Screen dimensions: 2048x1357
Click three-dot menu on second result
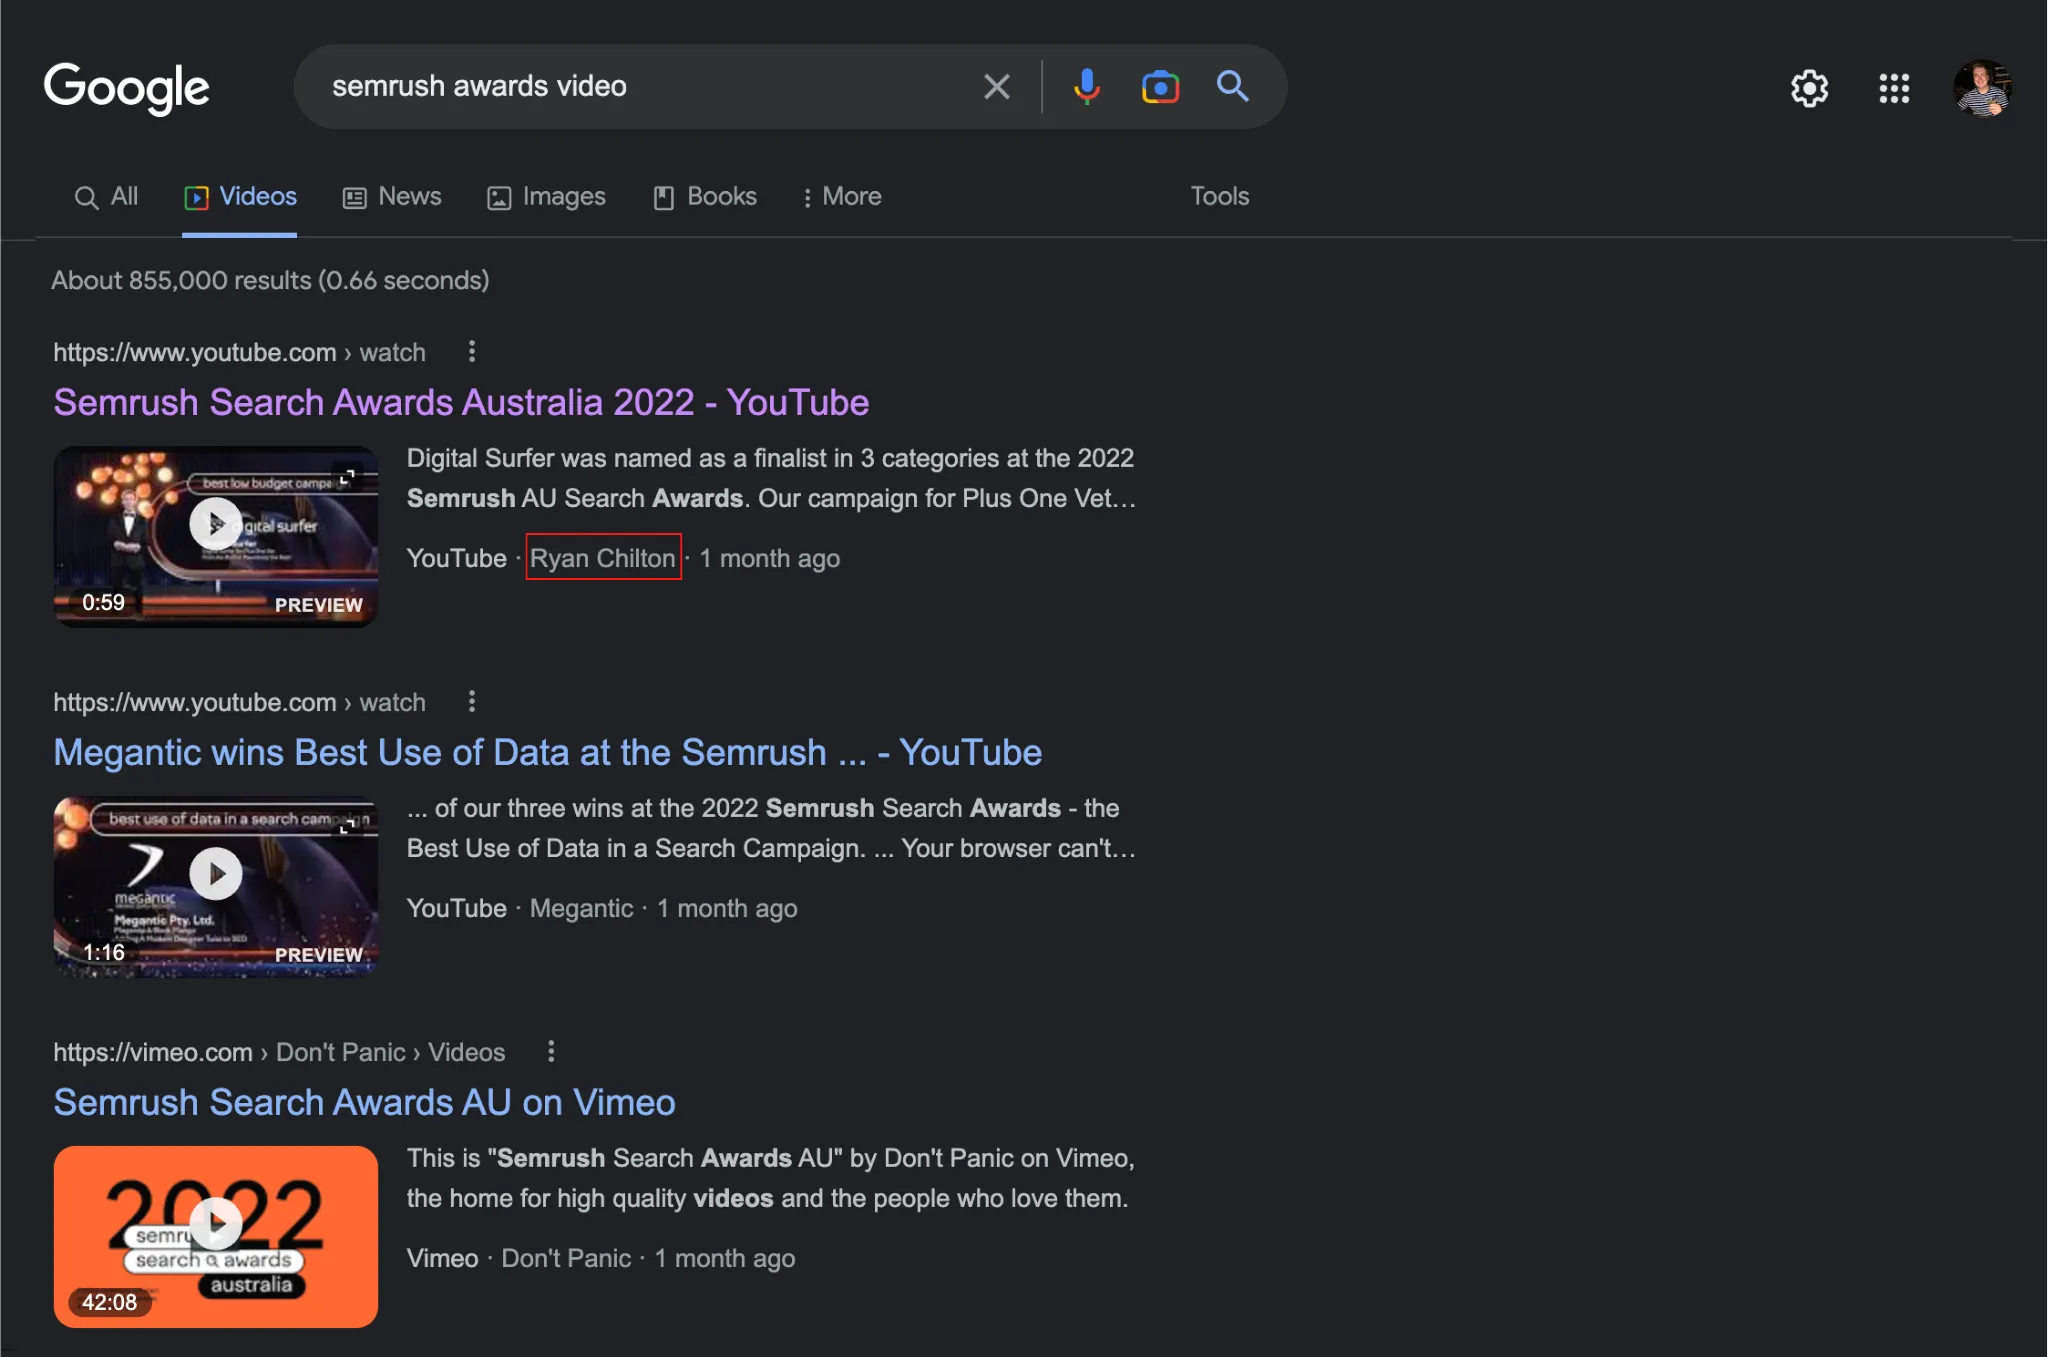(x=471, y=700)
